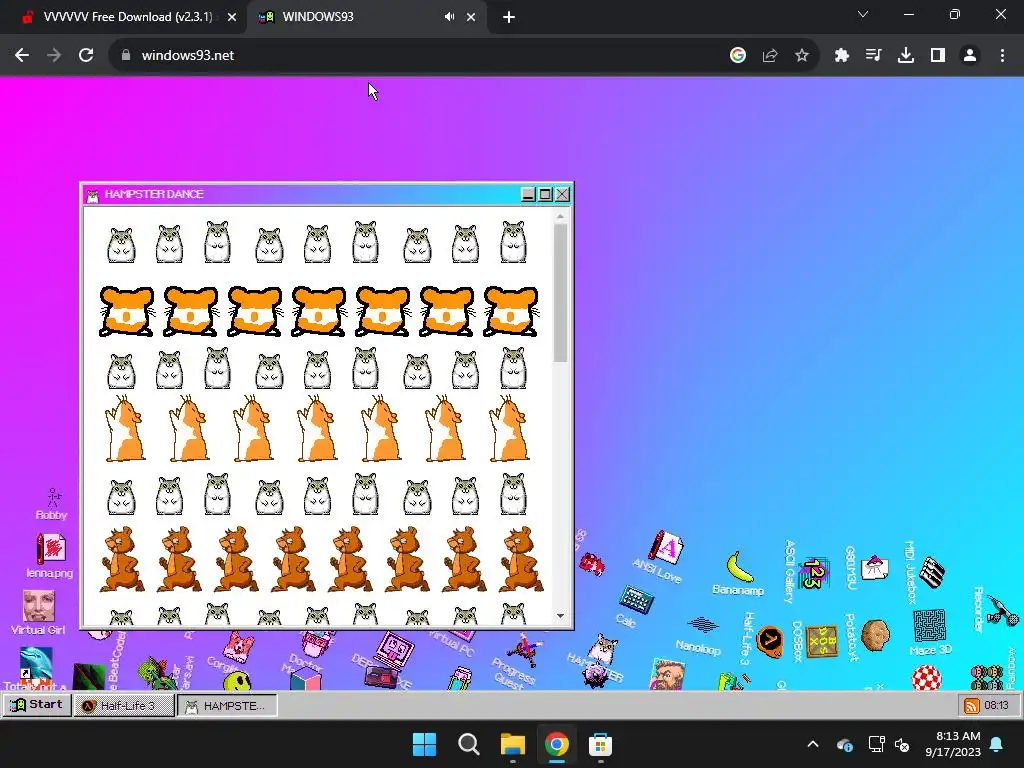Image resolution: width=1024 pixels, height=768 pixels.
Task: Open the Windows93 Start menu
Action: 37,705
